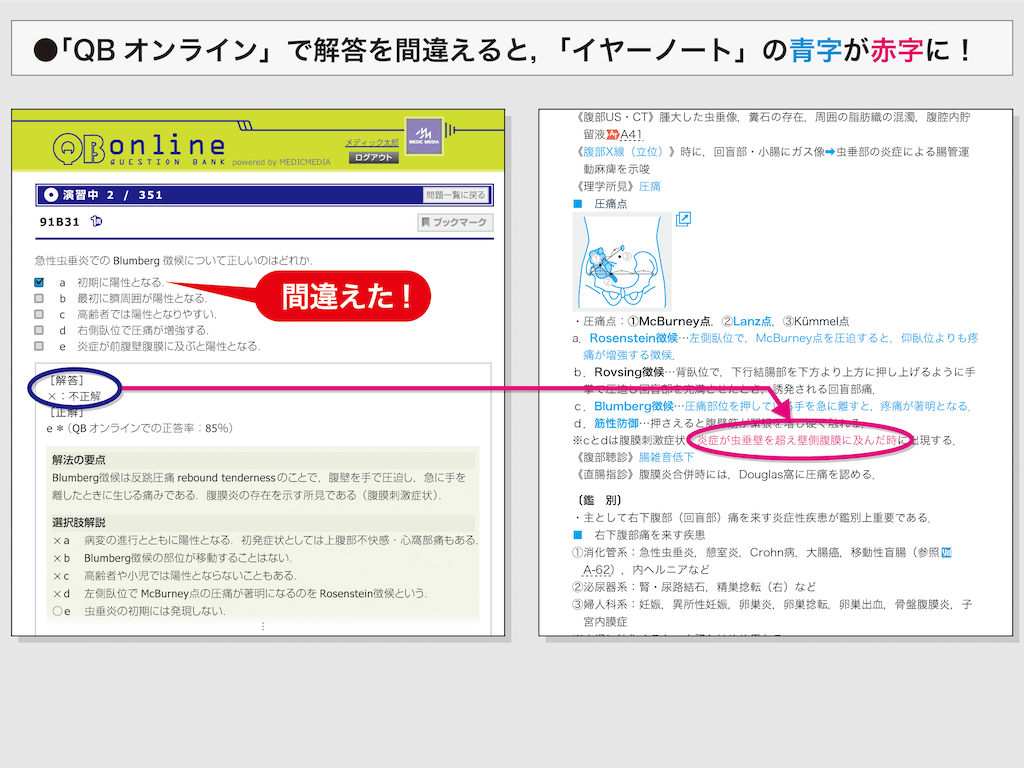1024x768 pixels.
Task: Click the red A41 reference icon
Action: (612, 135)
